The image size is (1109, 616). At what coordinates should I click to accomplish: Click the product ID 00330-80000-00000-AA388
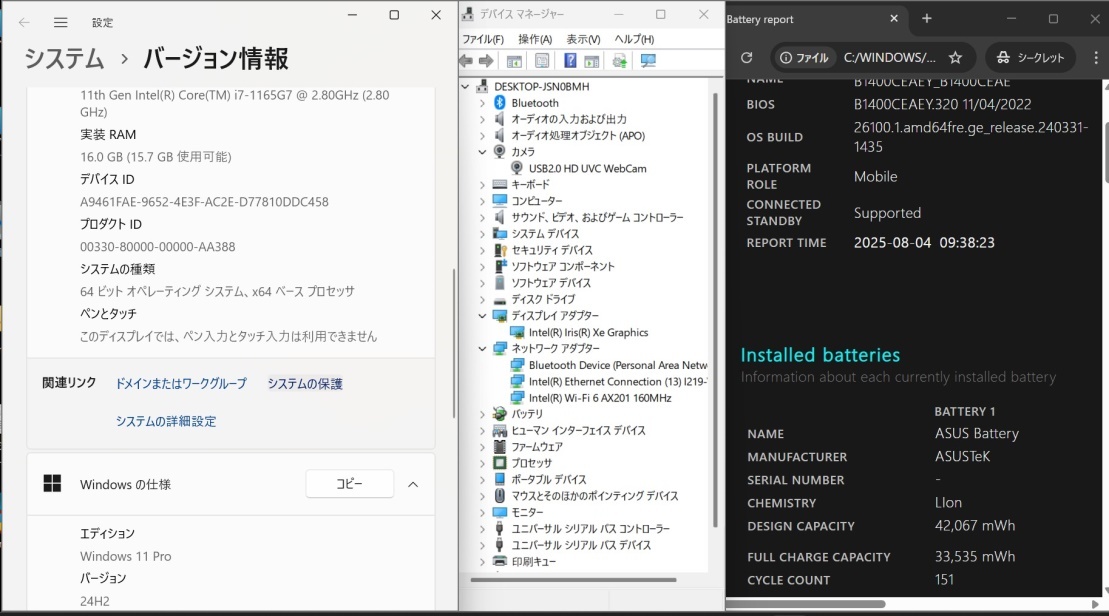pyautogui.click(x=158, y=247)
